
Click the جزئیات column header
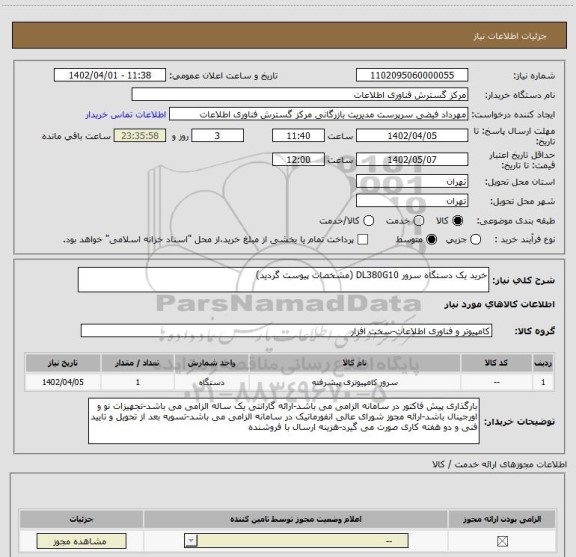(81, 519)
